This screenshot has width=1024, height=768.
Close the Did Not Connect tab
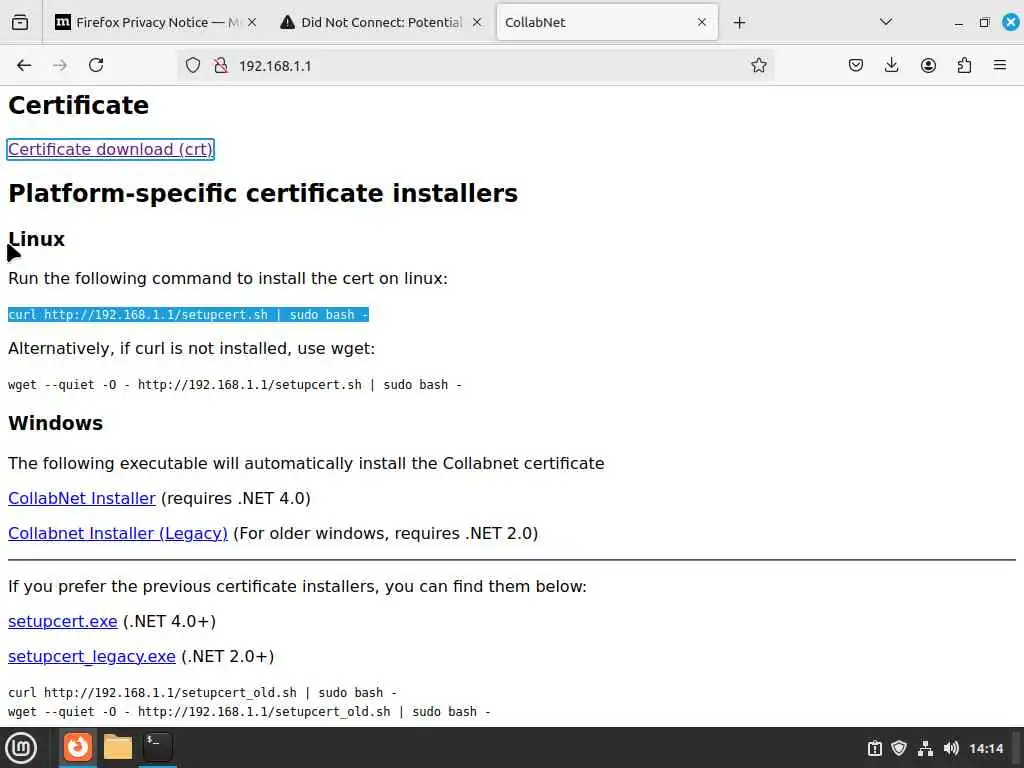tap(477, 22)
